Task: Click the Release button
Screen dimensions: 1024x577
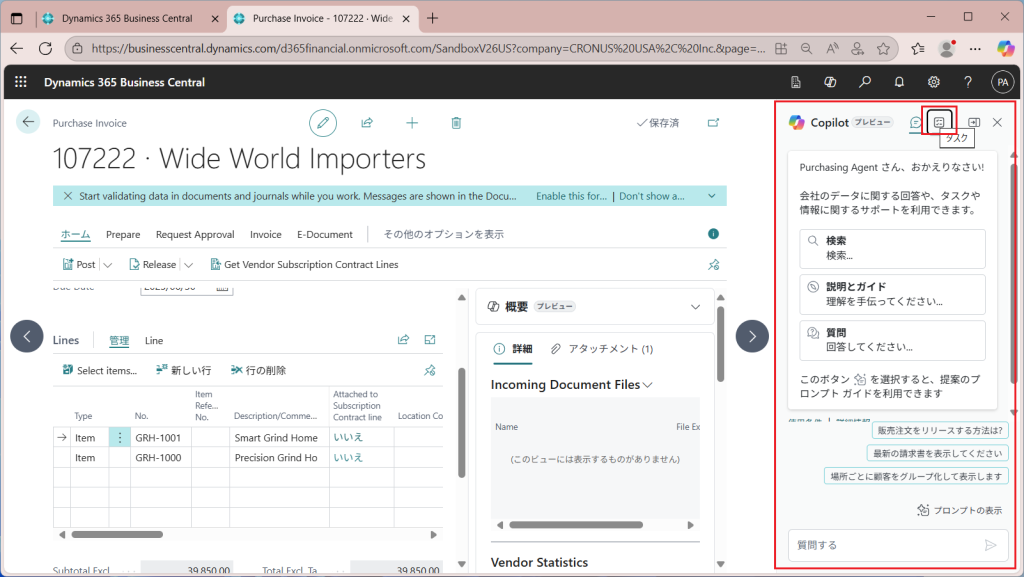Action: (153, 264)
